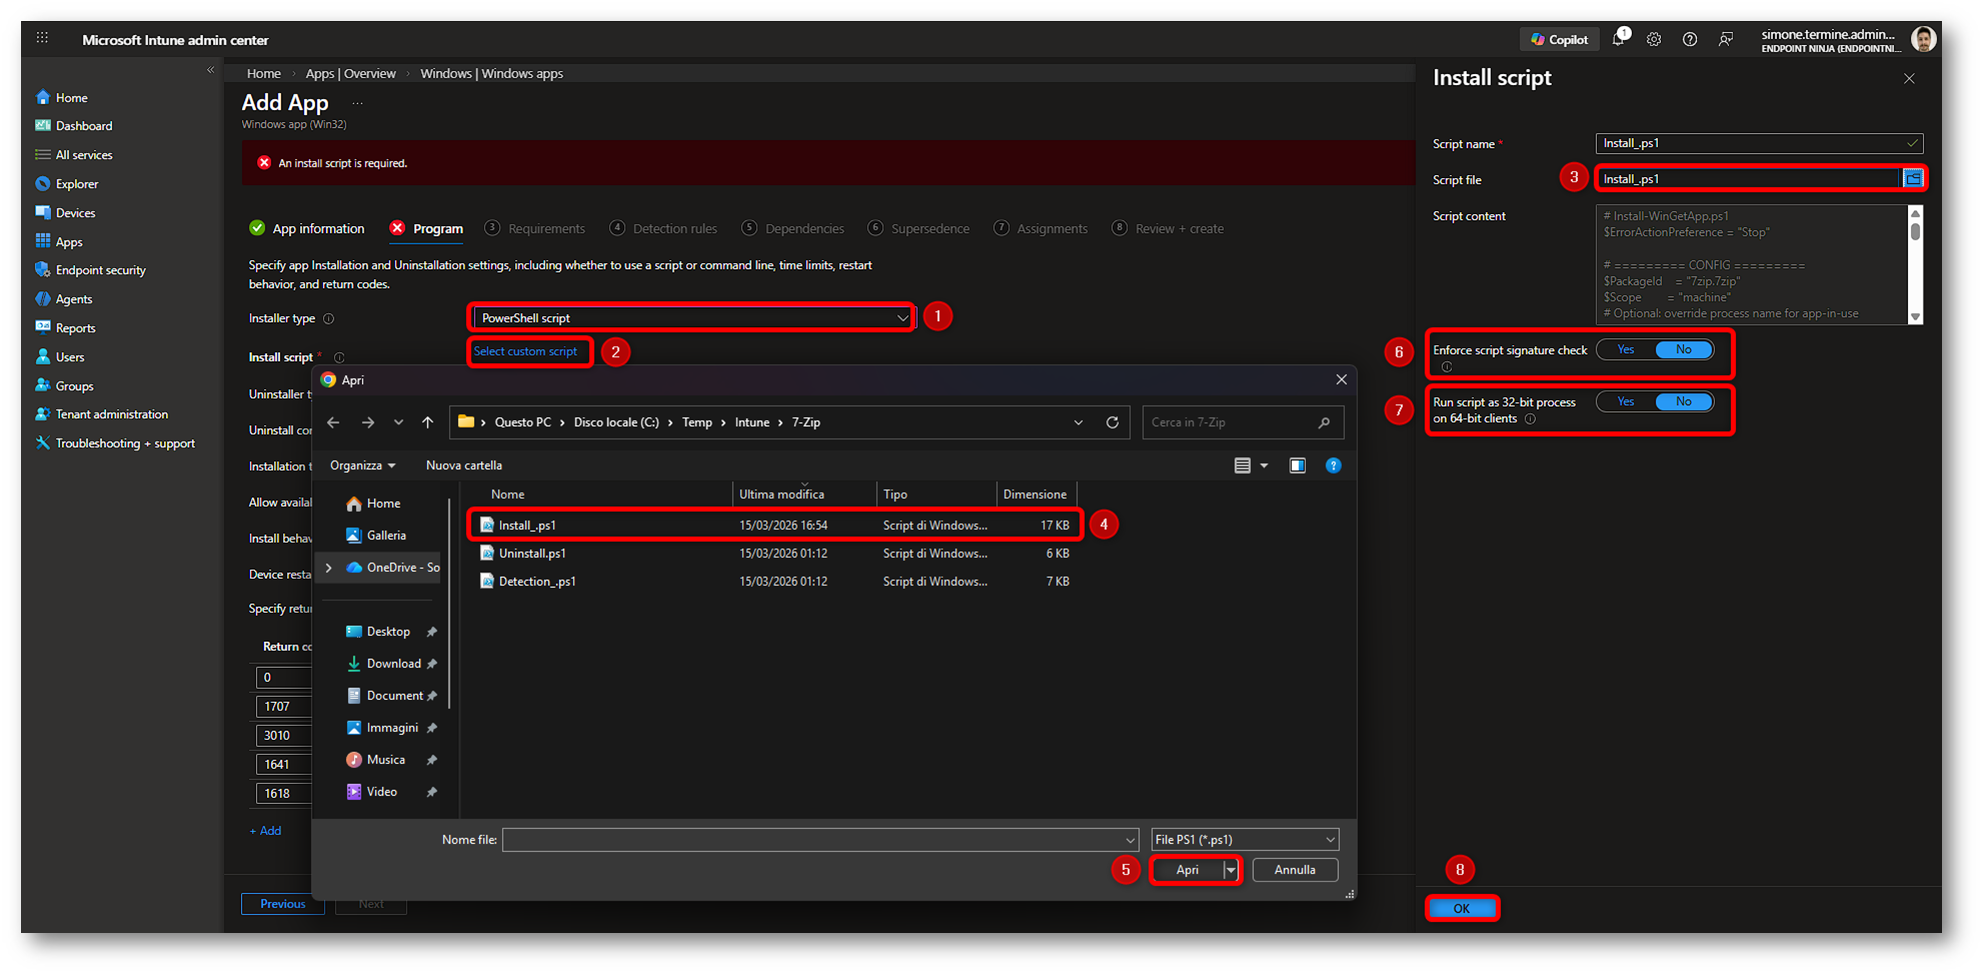Toggle the preview pane icon in dialog
Viewport: 1984px width, 975px height.
coord(1297,466)
